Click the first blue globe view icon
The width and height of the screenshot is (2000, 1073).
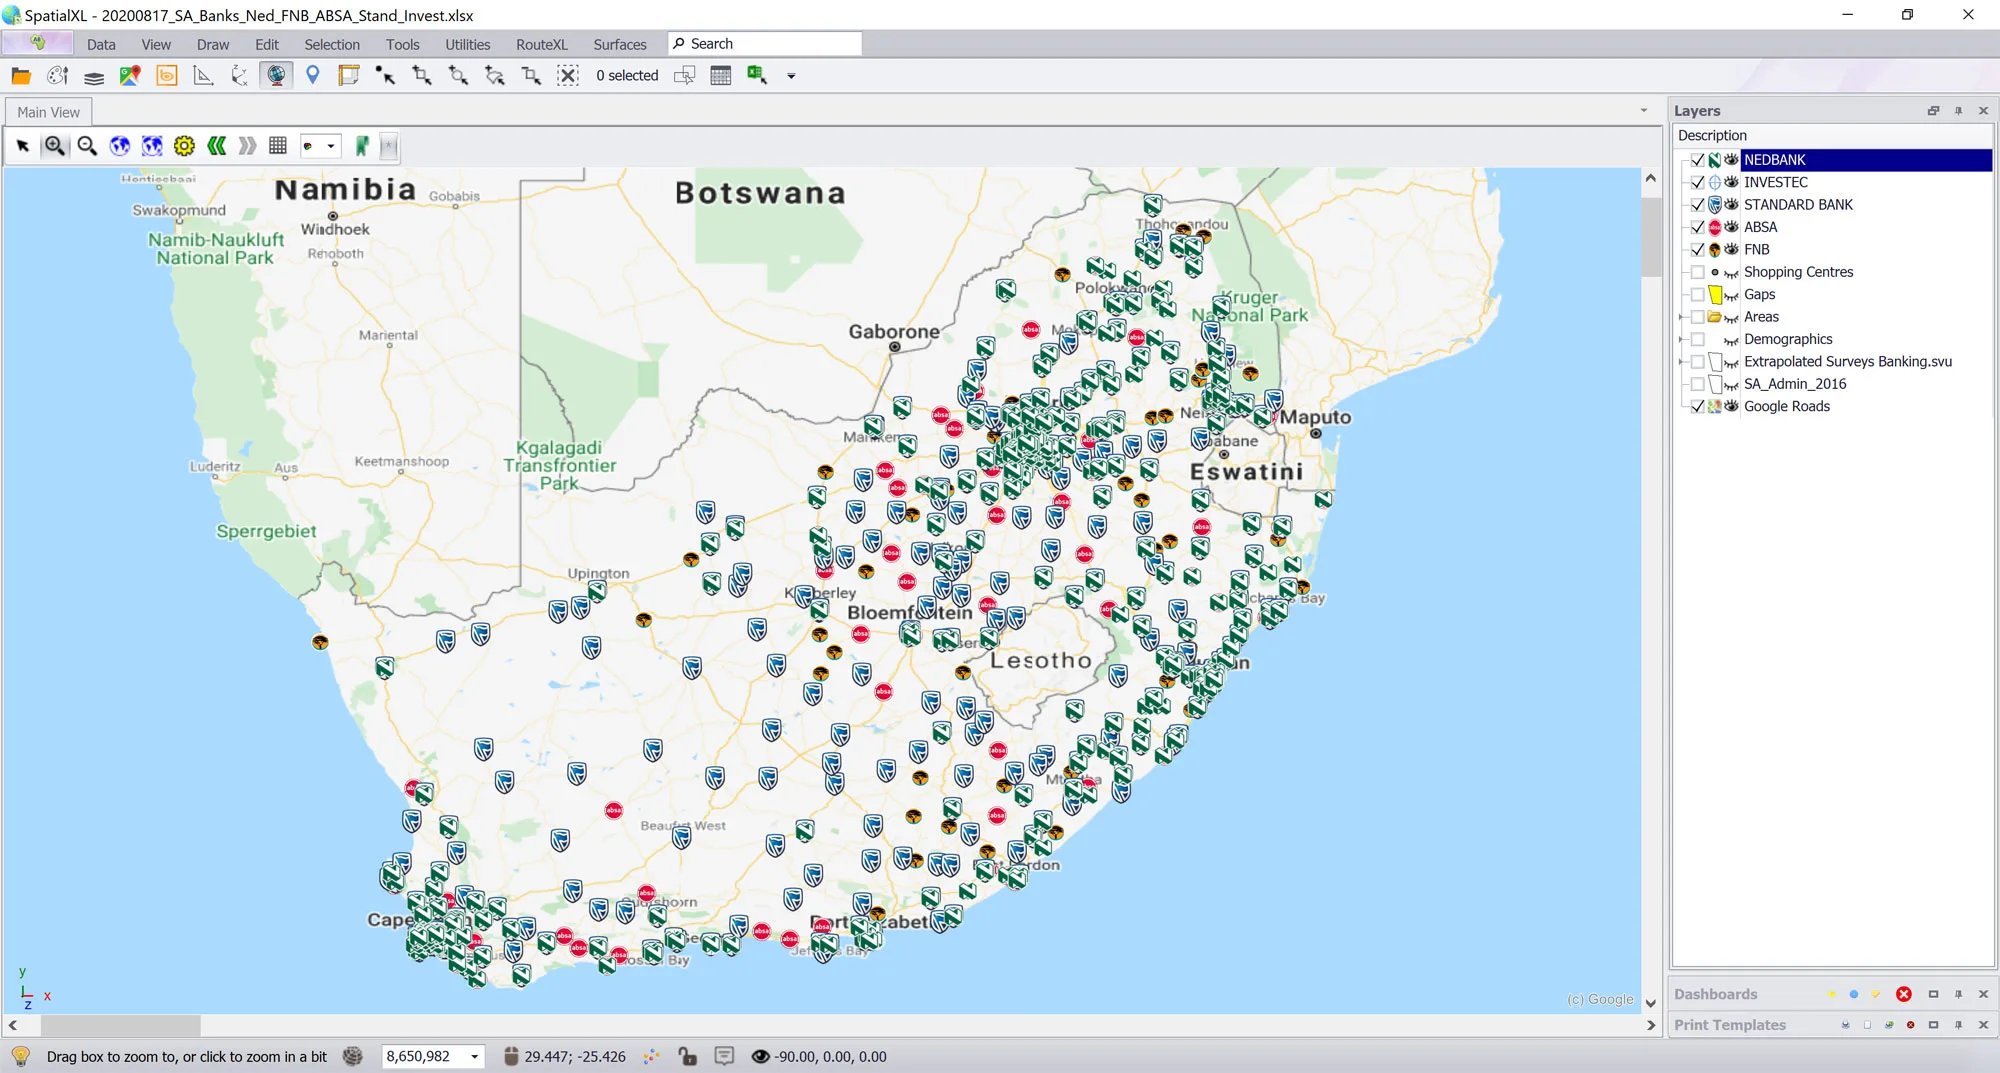click(x=120, y=146)
